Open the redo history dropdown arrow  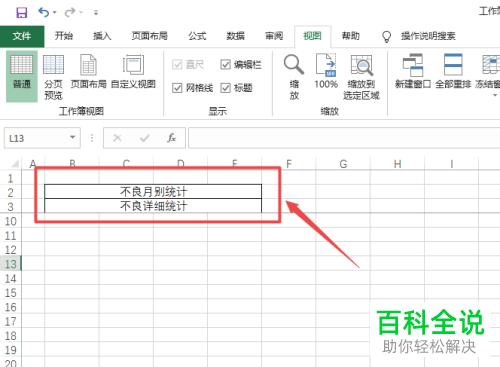[81, 13]
